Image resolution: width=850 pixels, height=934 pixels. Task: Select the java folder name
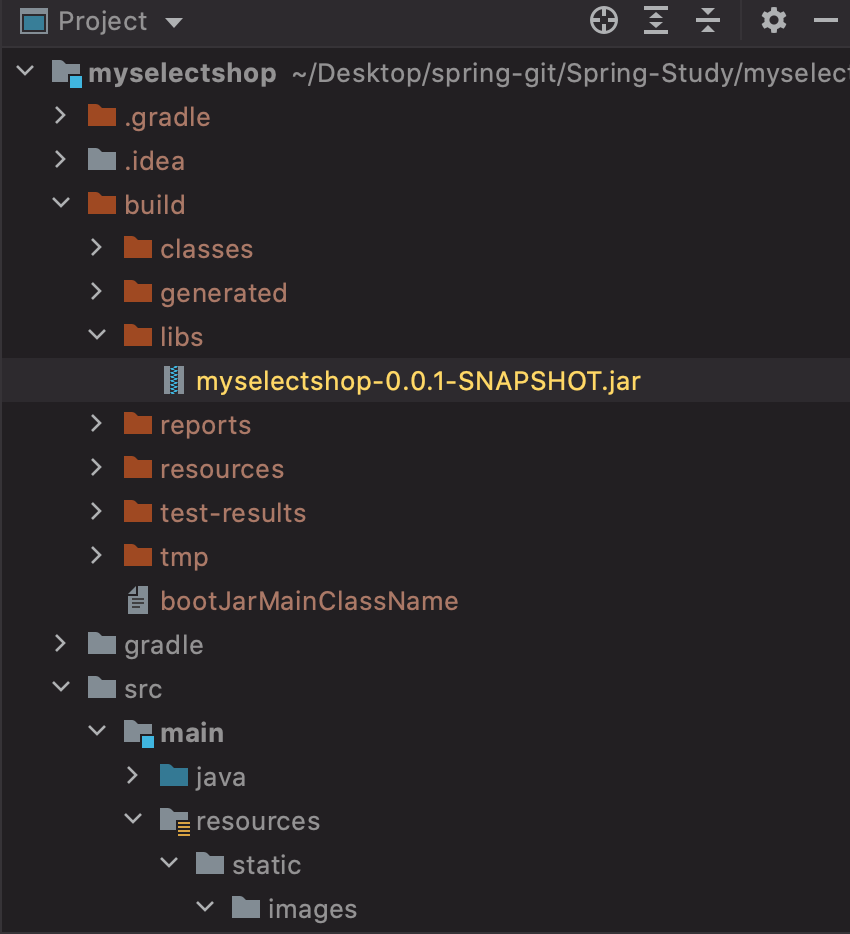coord(220,778)
